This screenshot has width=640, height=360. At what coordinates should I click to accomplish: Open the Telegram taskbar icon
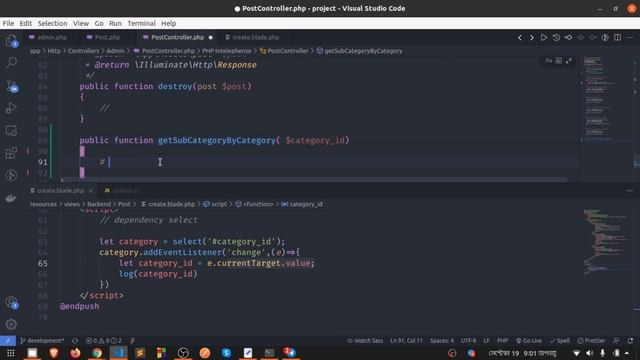coord(290,353)
